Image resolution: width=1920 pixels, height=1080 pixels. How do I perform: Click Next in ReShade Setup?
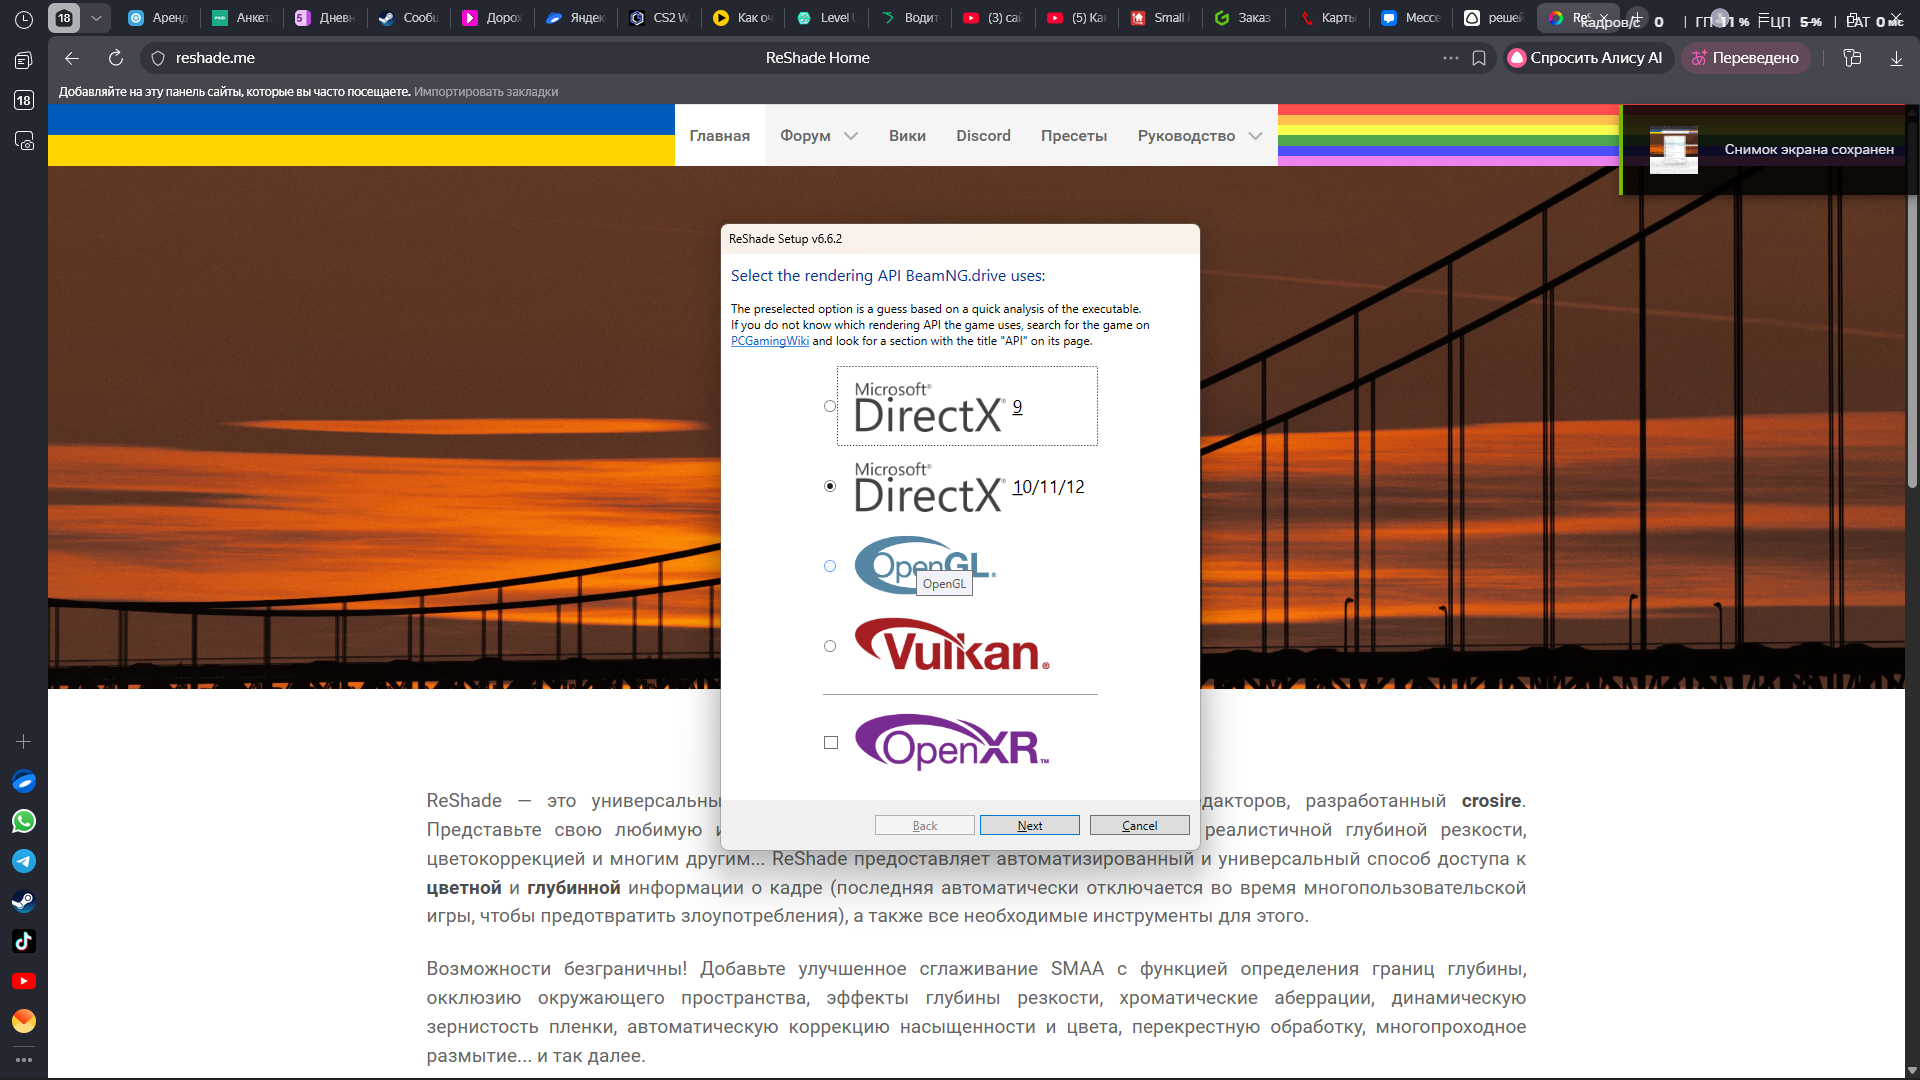(x=1030, y=825)
